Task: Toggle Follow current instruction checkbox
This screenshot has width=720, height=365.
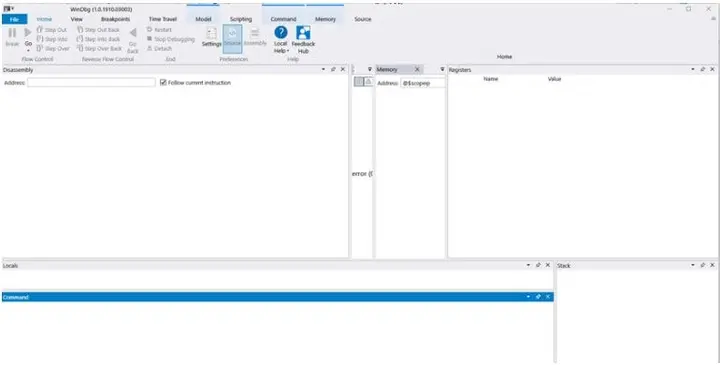Action: tap(163, 83)
